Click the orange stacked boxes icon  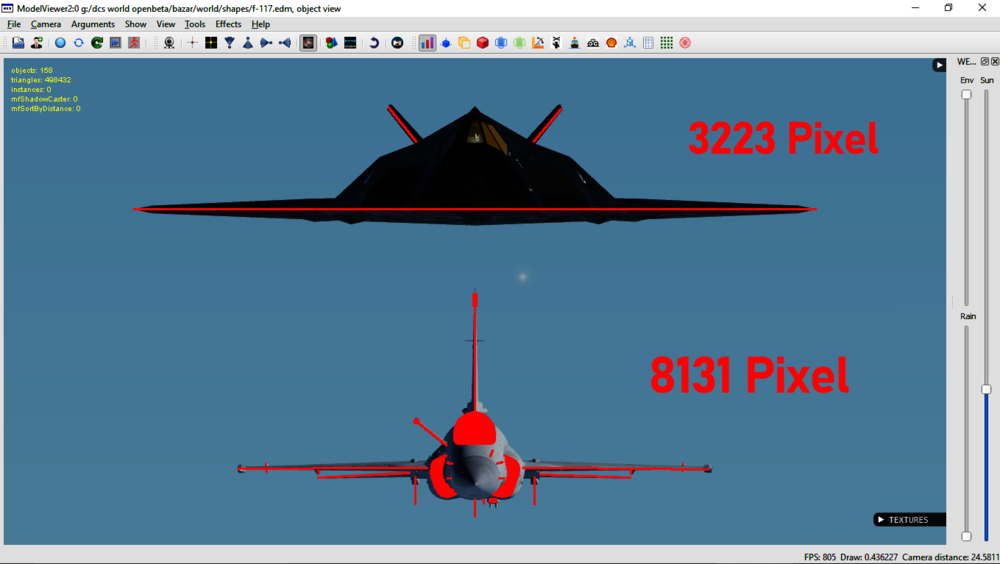(464, 43)
